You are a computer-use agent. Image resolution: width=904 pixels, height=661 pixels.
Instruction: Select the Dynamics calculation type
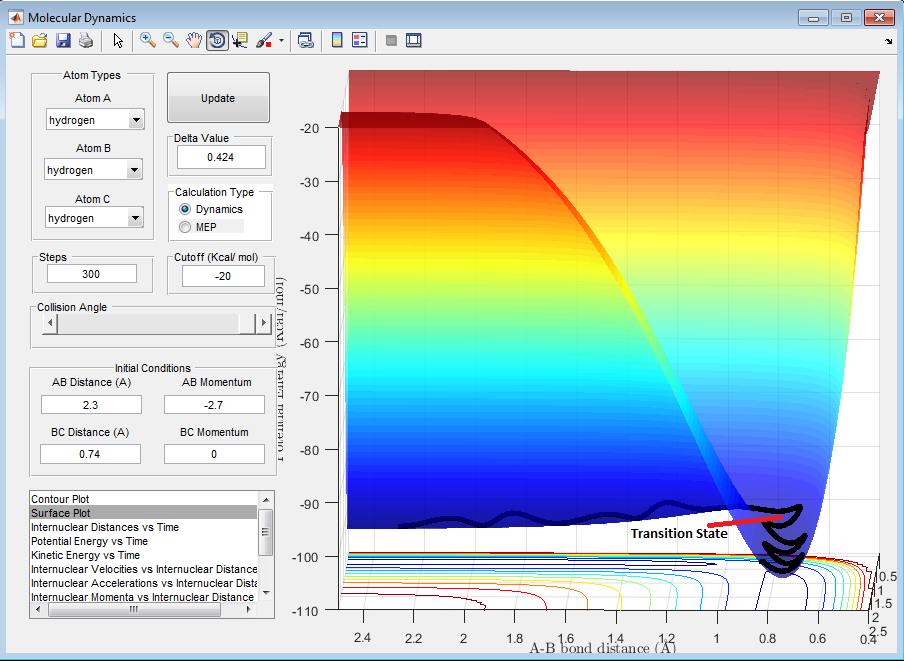tap(184, 209)
